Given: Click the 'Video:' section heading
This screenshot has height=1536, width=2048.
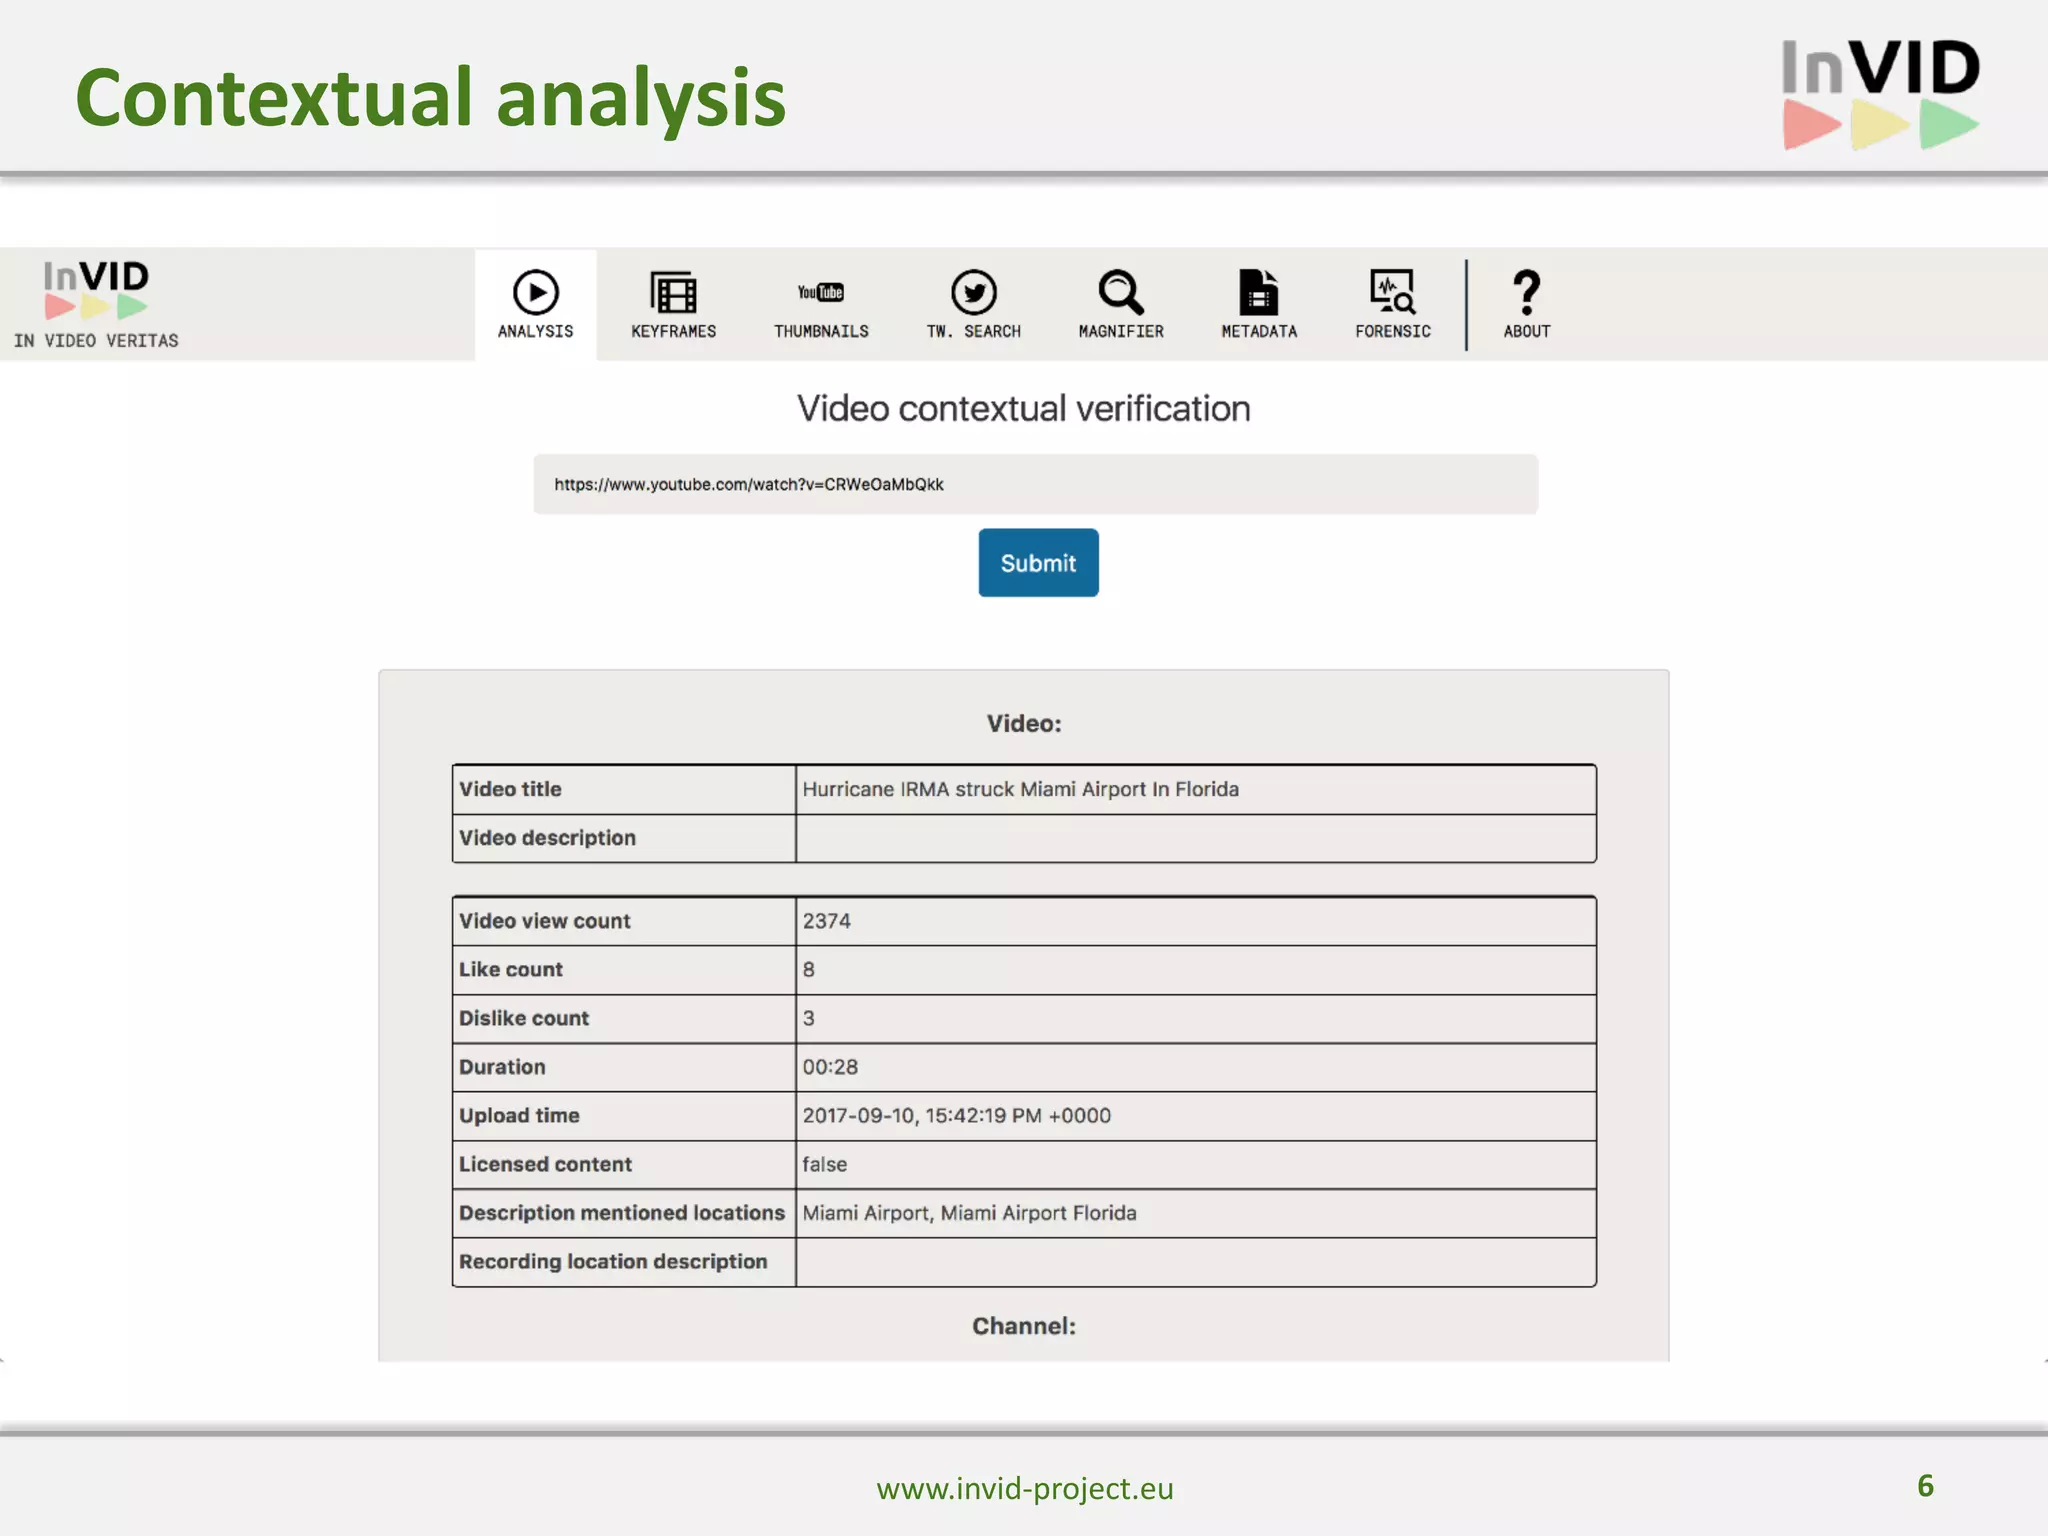Looking at the screenshot, I should coord(1024,724).
